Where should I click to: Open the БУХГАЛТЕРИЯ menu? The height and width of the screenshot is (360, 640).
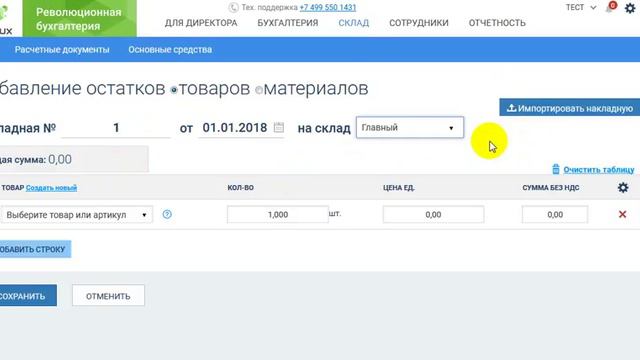(288, 23)
